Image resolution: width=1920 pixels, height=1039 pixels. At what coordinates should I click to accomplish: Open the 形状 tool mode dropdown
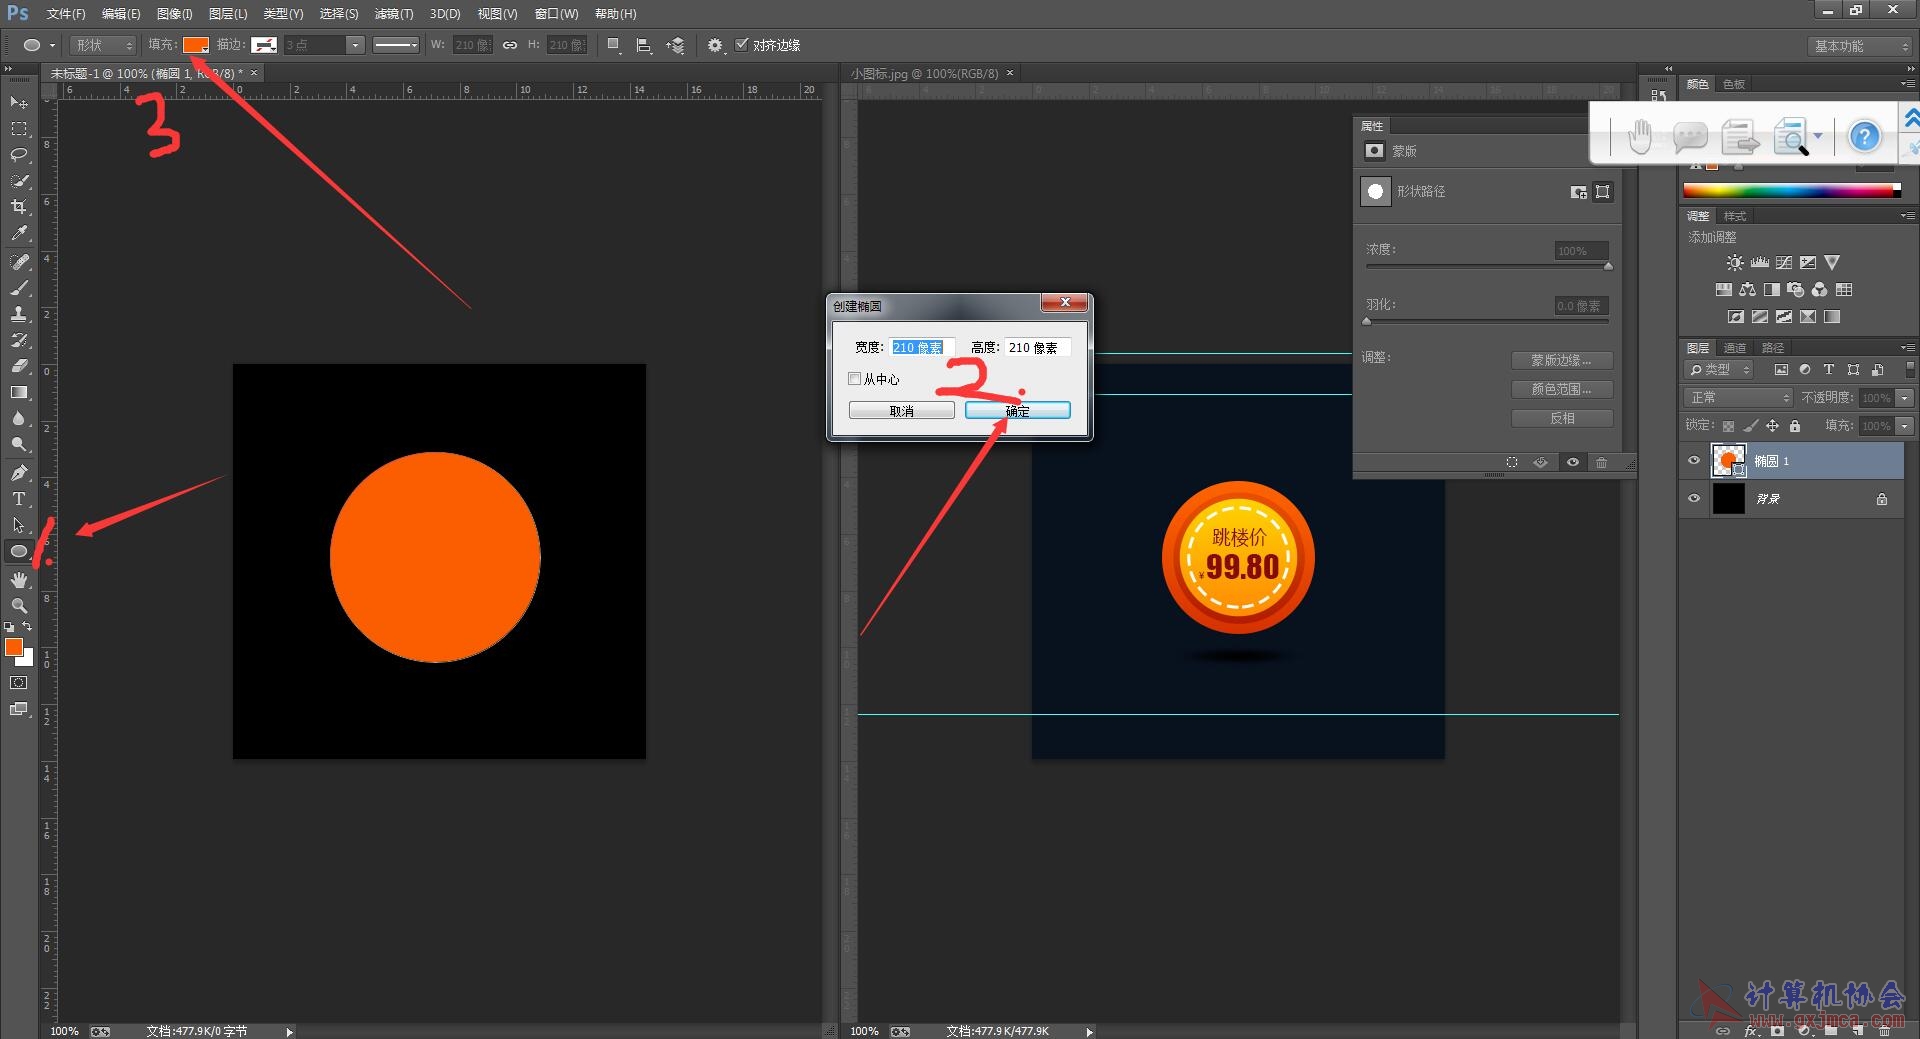click(x=103, y=45)
